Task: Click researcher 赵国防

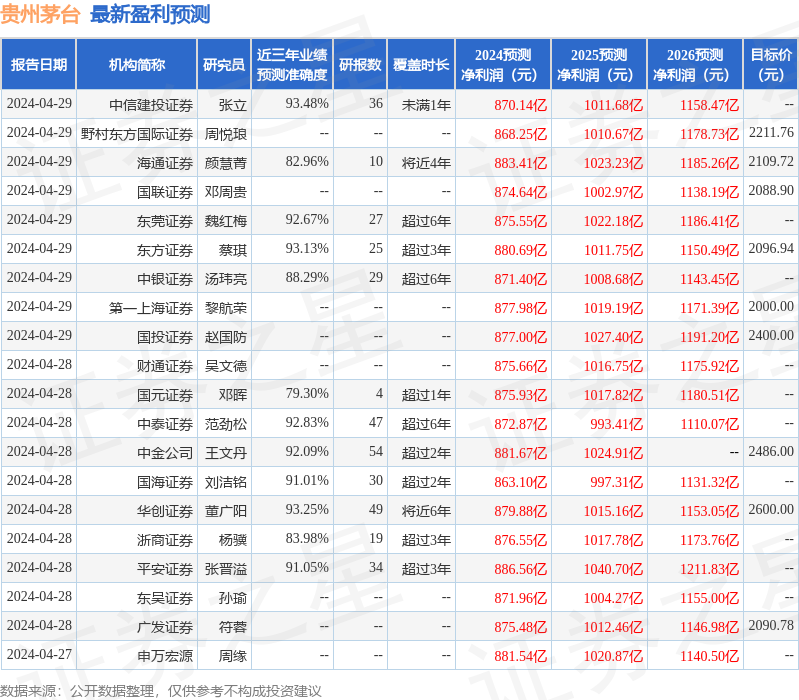Action: (x=226, y=337)
